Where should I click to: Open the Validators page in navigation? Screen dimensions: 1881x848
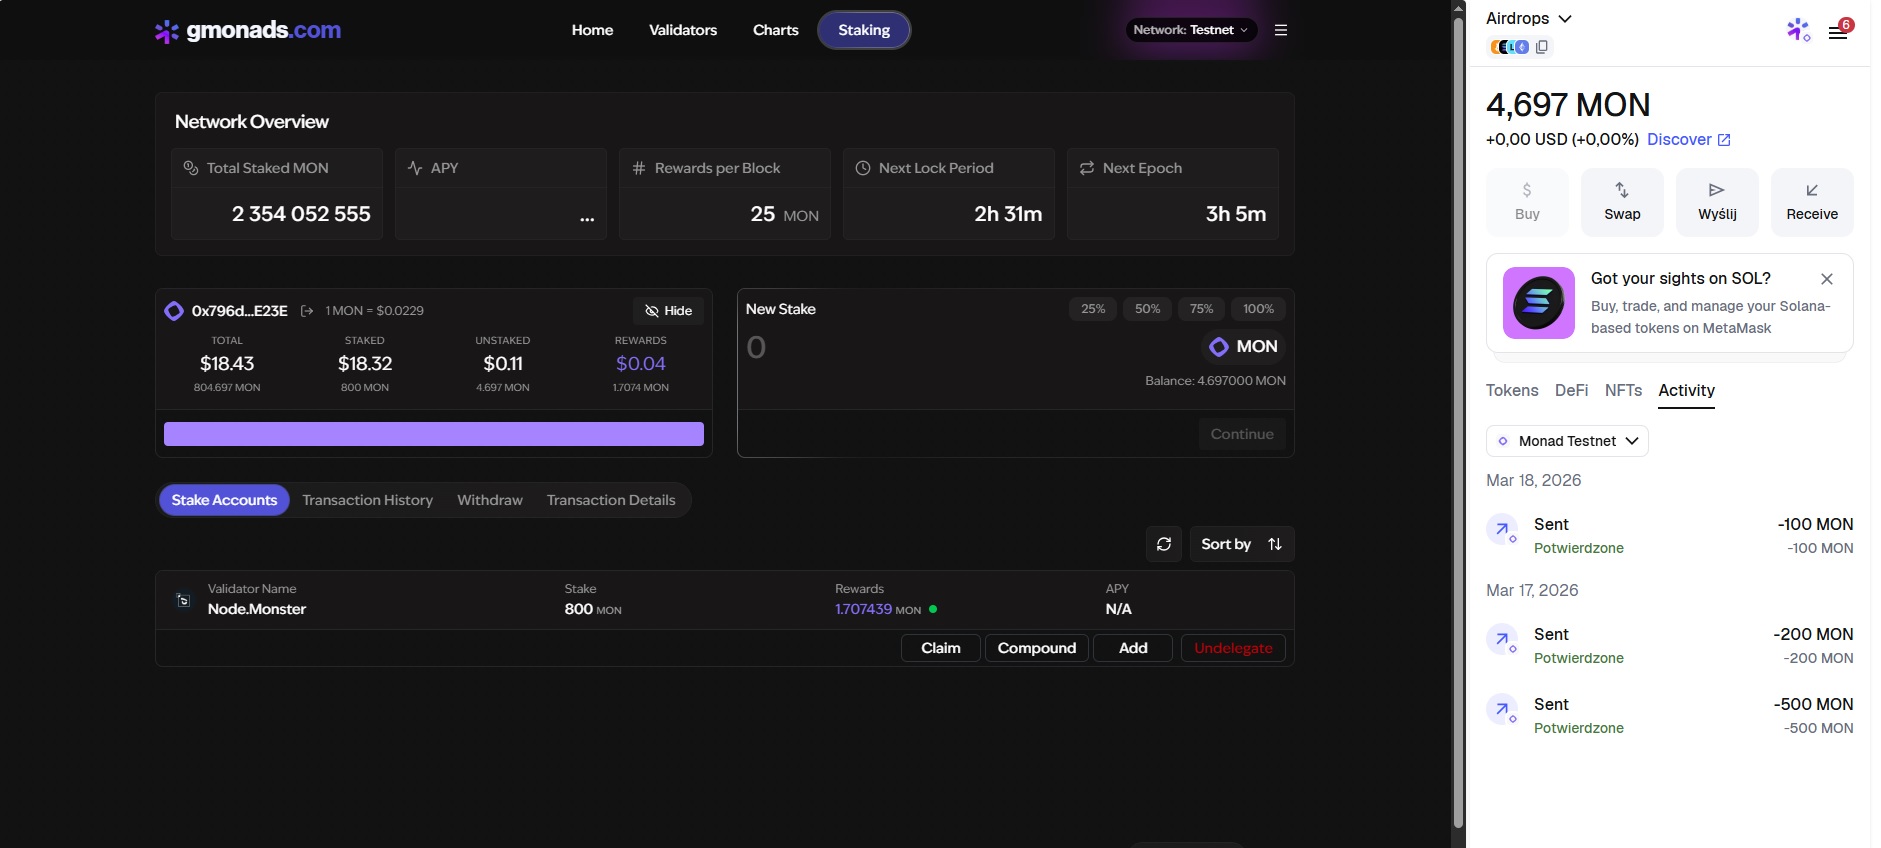click(682, 30)
